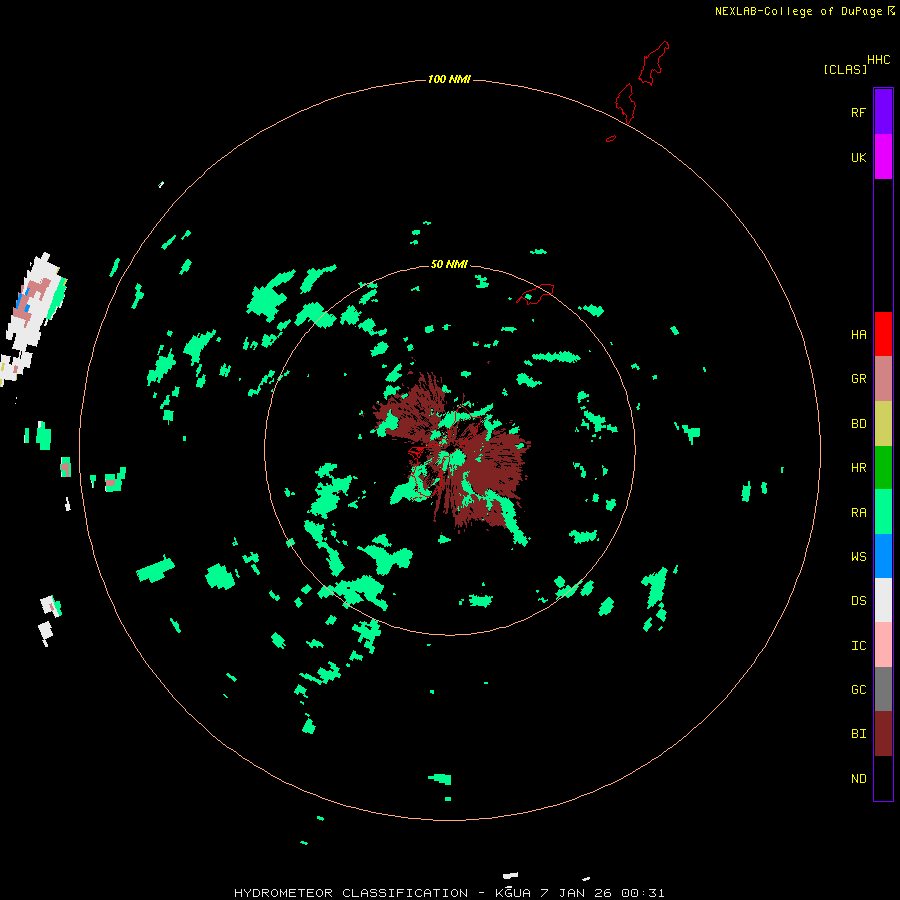This screenshot has width=900, height=900.
Task: Click the HYDROMETEOR CLASSIFICATION title text
Action: (x=351, y=893)
